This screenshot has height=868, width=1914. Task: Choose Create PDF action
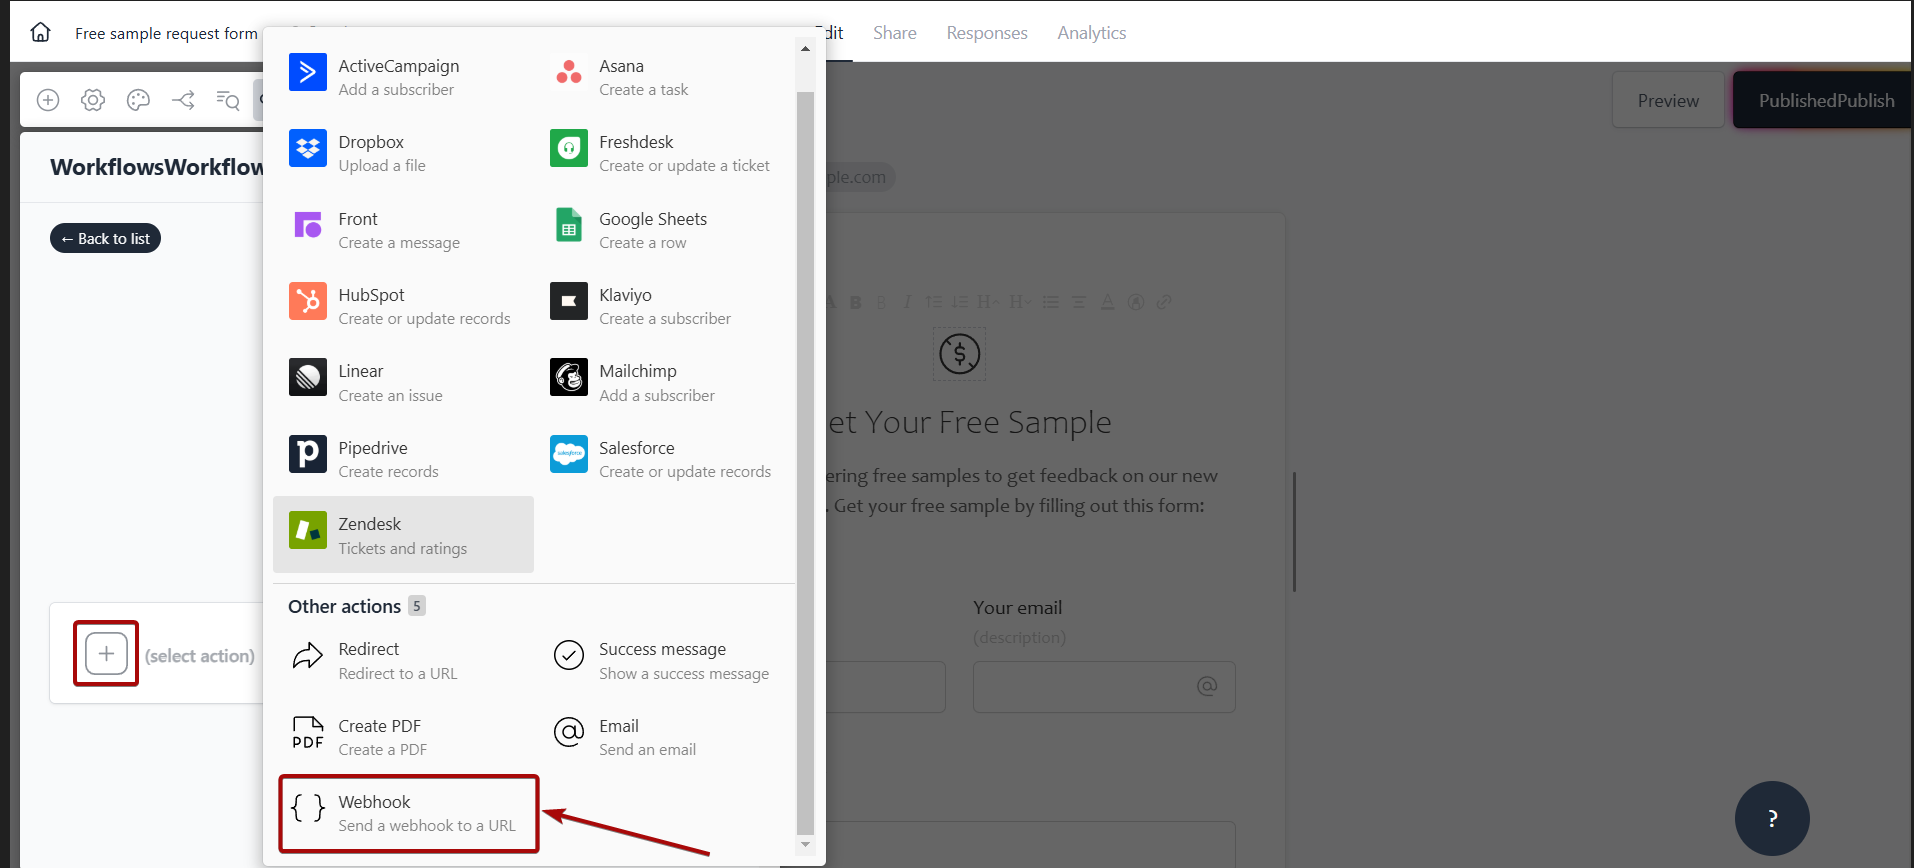tap(403, 737)
